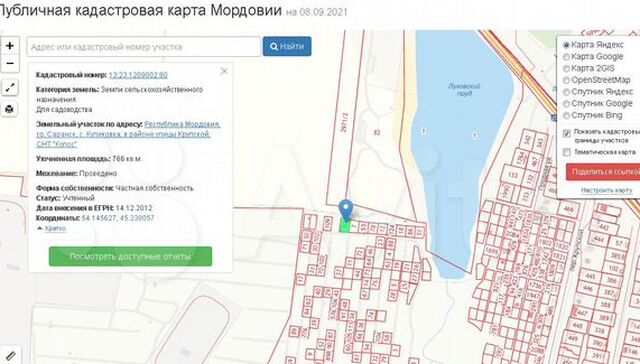This screenshot has height=364, width=640.
Task: Toggle show cadastral parcel boundaries checkbox
Action: pyautogui.click(x=567, y=133)
